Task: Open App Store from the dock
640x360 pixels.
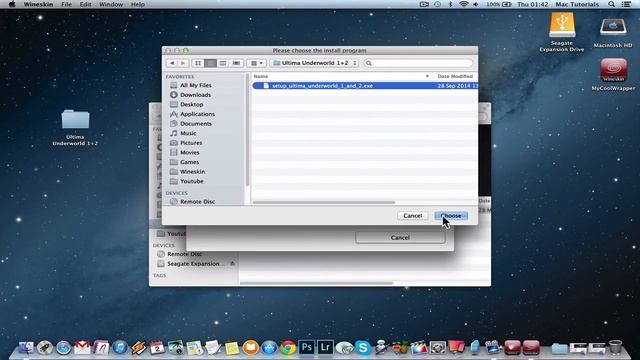Action: pyautogui.click(x=269, y=348)
